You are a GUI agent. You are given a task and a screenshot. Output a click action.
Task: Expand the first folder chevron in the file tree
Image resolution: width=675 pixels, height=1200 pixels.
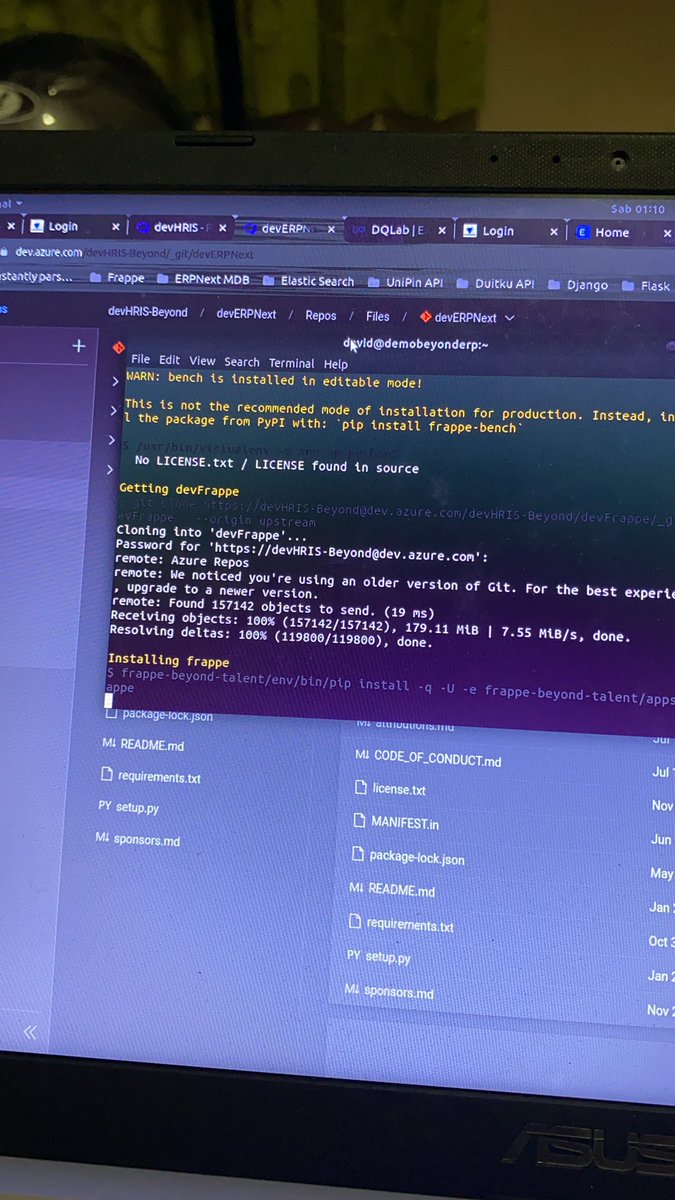[x=115, y=381]
